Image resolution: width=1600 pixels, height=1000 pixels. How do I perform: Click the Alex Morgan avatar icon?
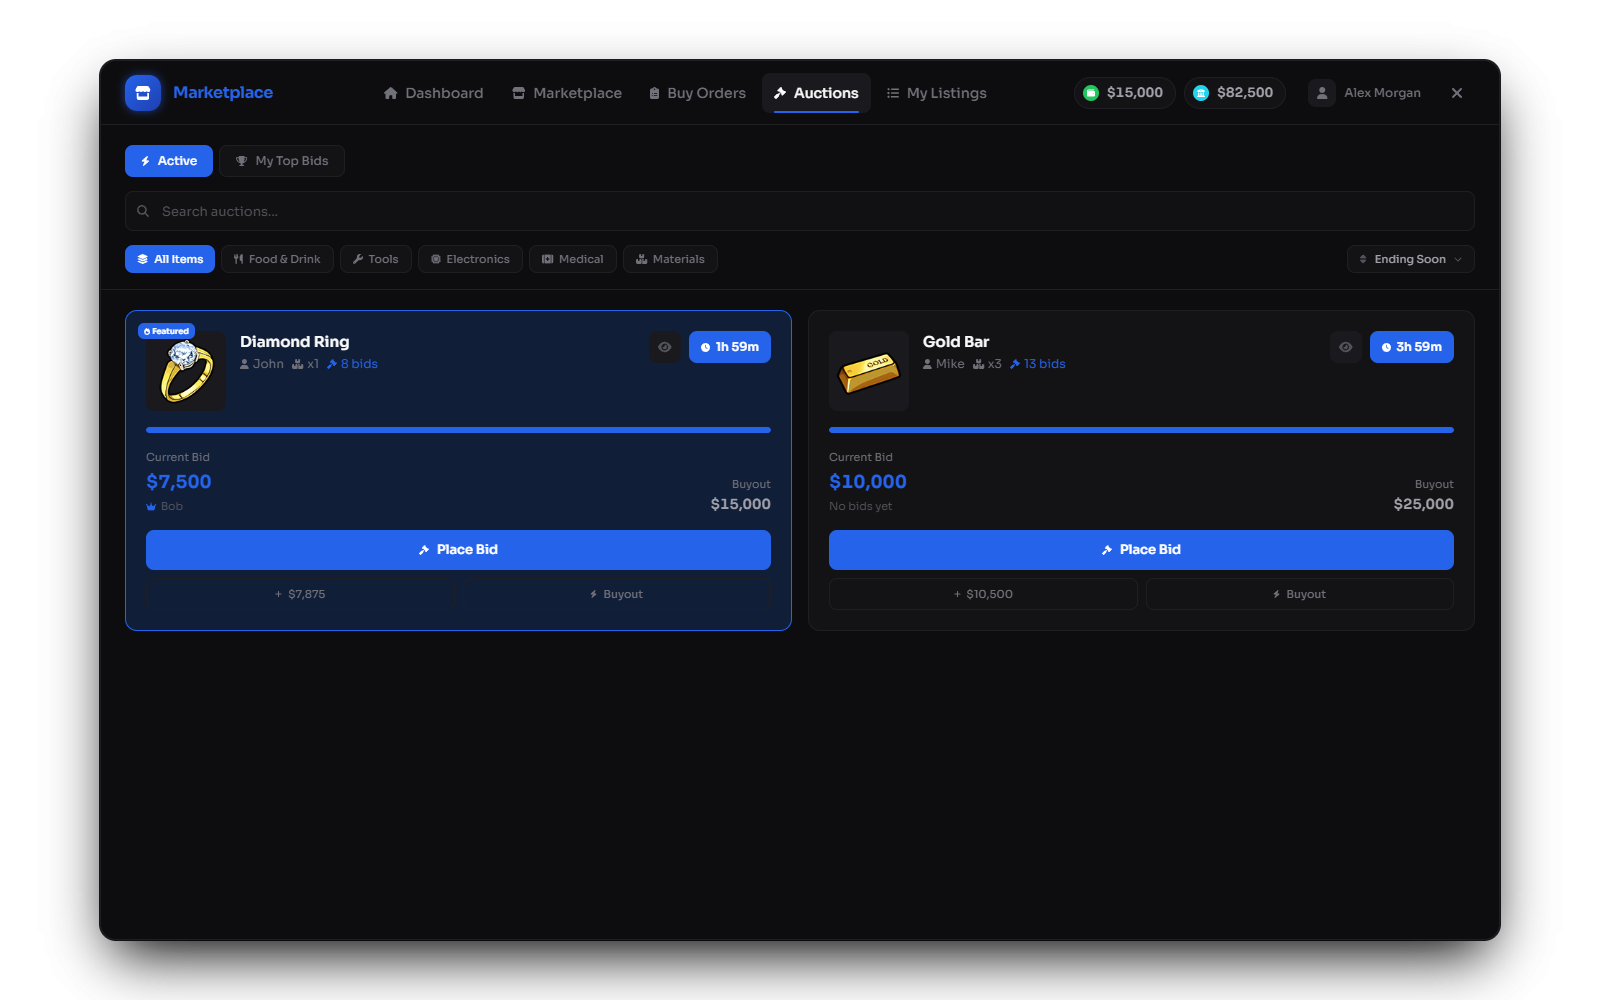click(x=1322, y=93)
